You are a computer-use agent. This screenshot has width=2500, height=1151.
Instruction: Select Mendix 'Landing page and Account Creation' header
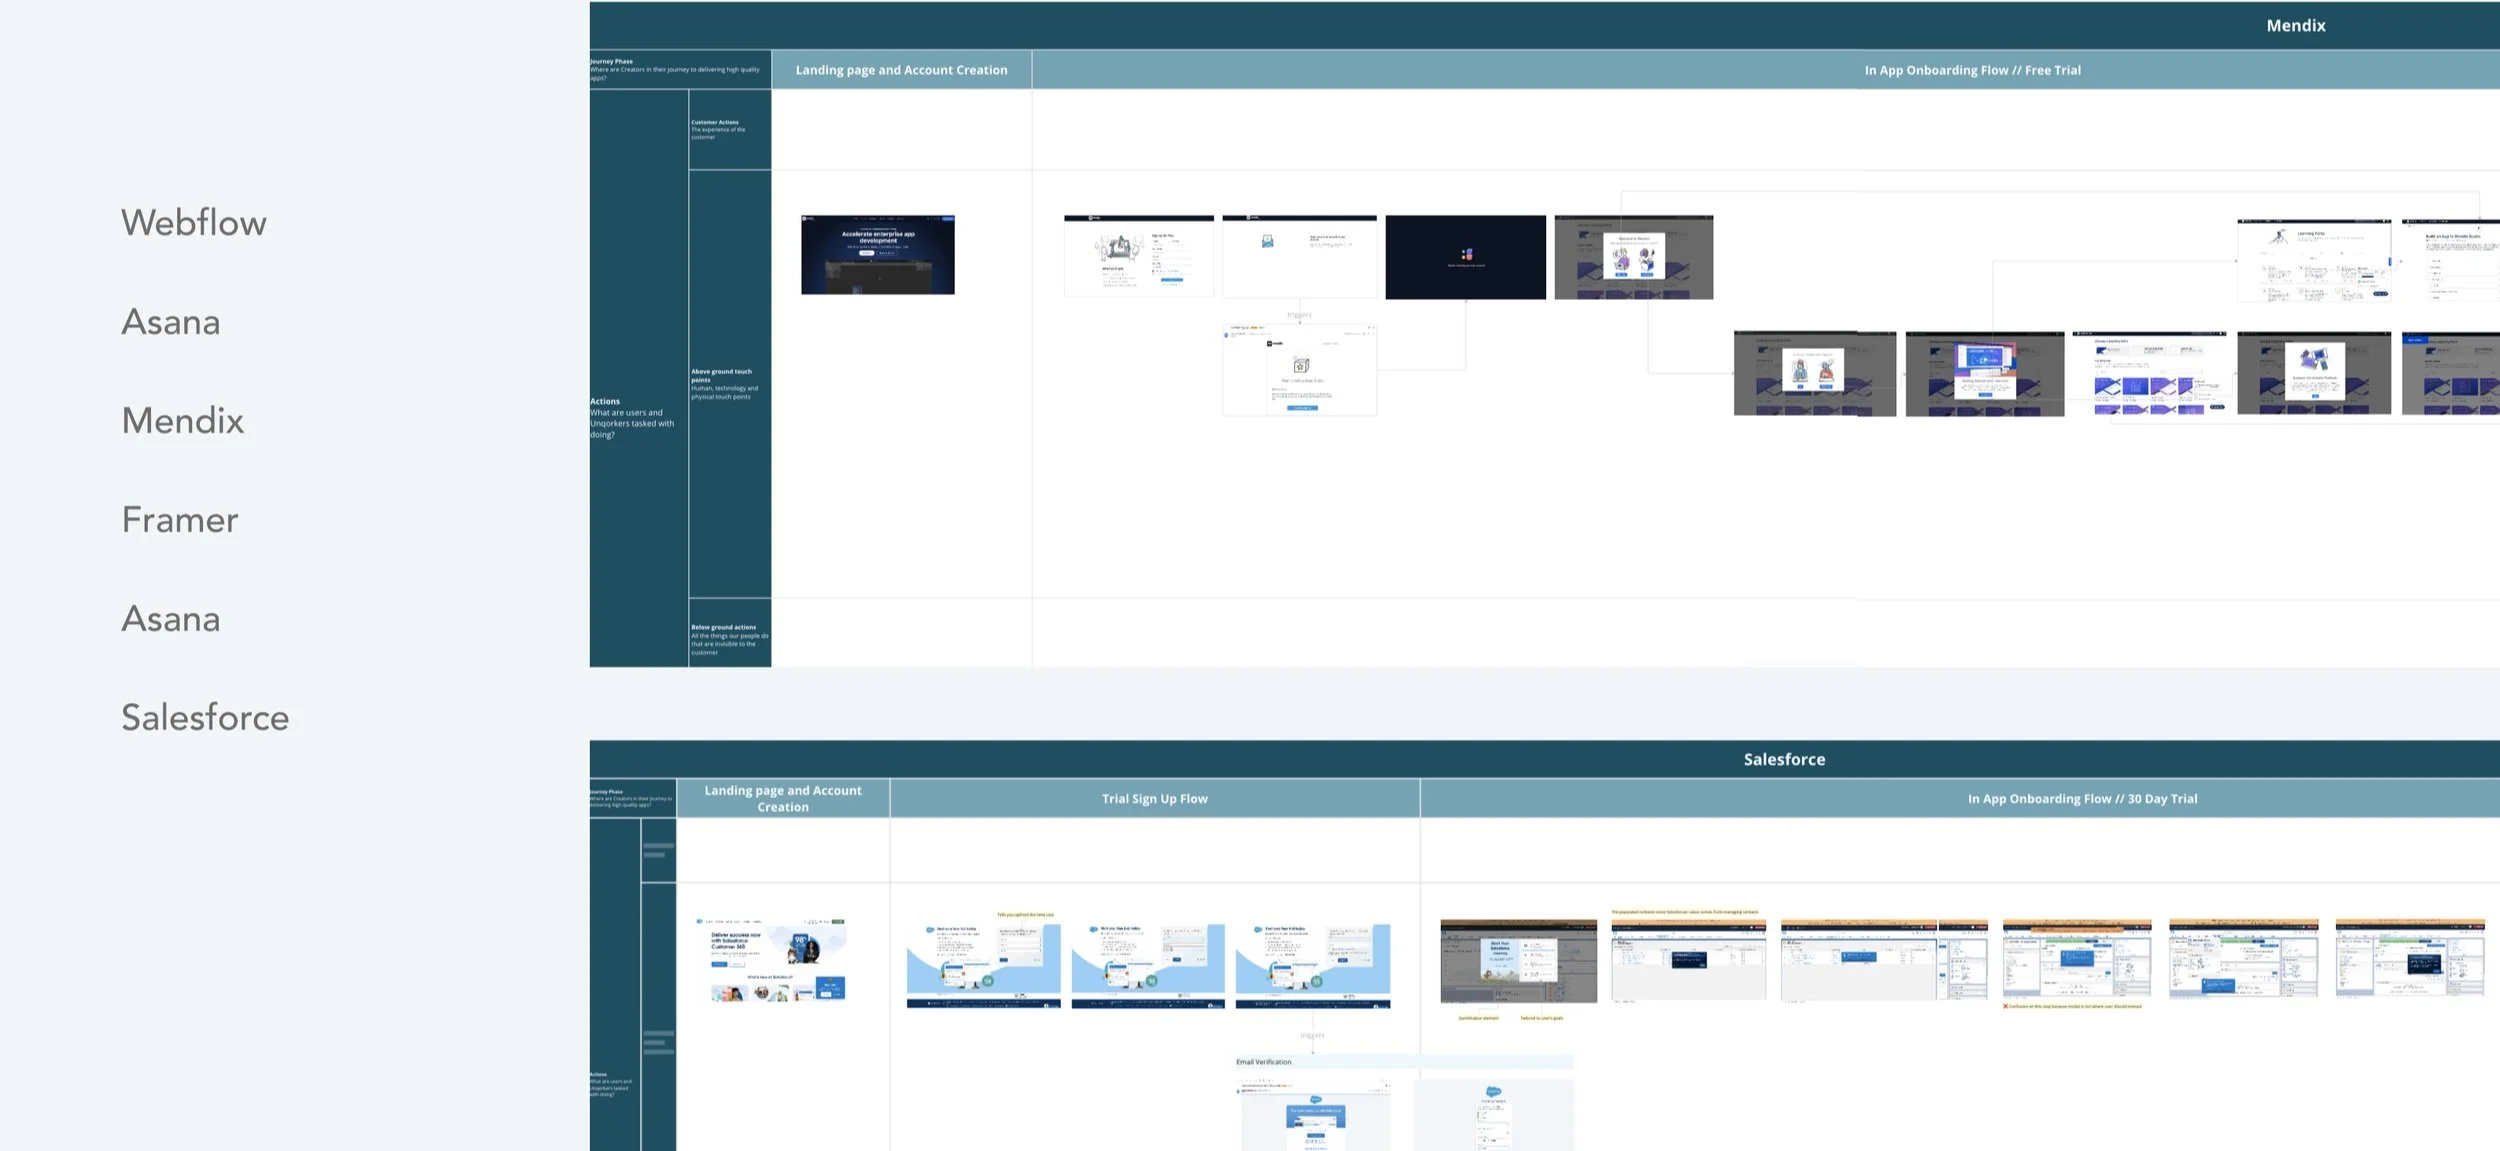coord(901,70)
